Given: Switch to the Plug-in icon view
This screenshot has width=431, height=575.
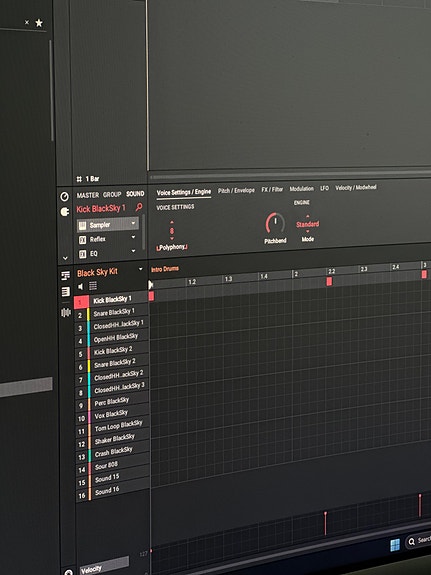Looking at the screenshot, I should point(65,212).
